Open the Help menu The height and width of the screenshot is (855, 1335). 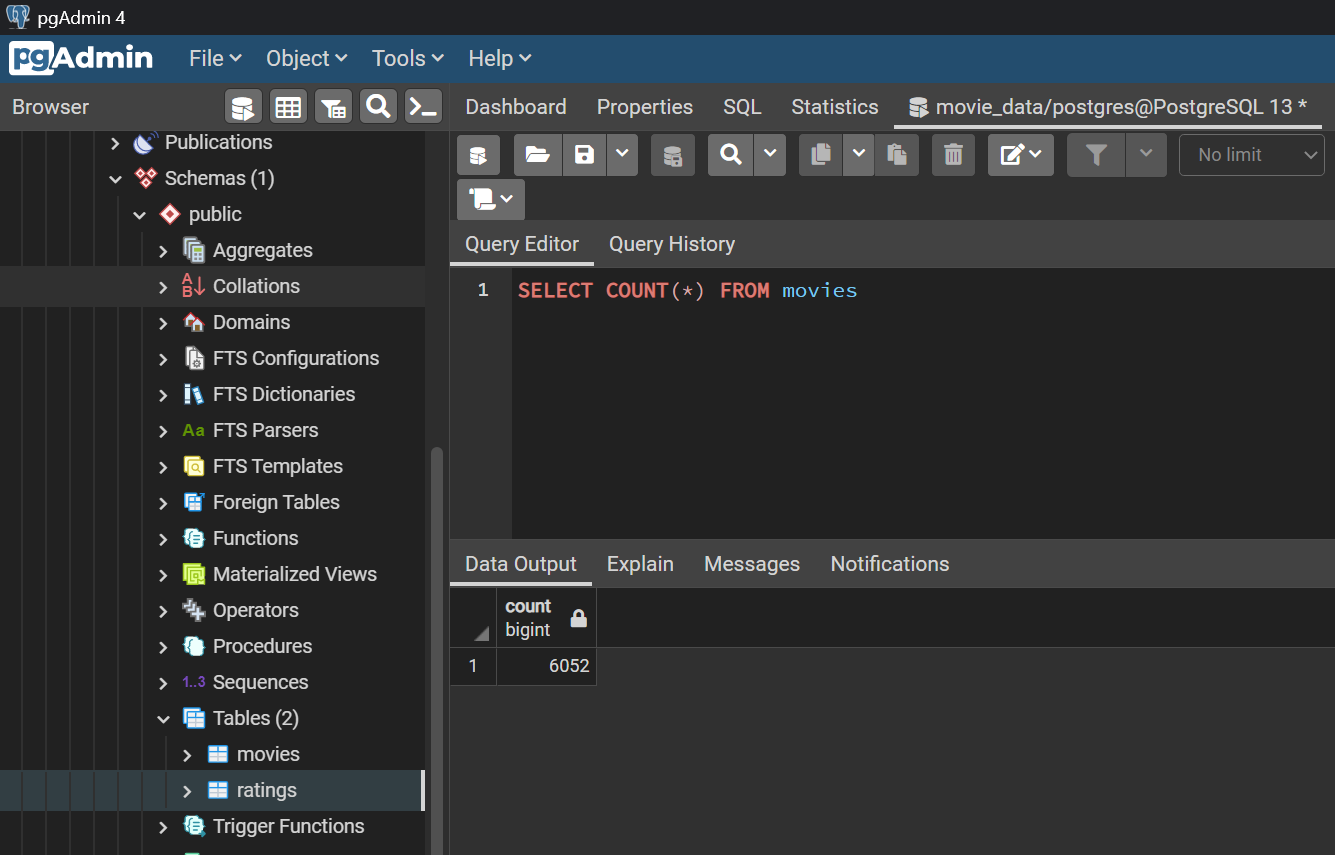click(x=500, y=58)
